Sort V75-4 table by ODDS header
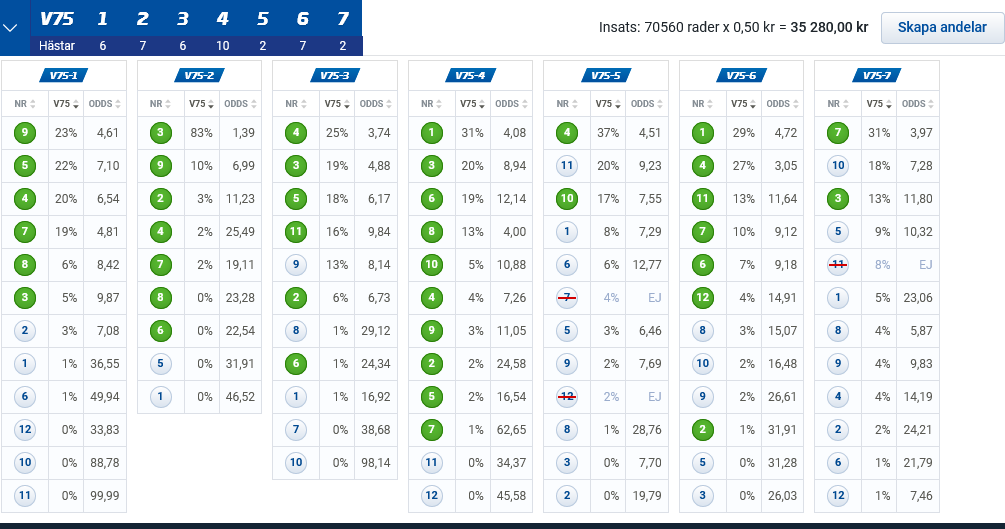Screen dimensions: 1005x529 (x=511, y=104)
